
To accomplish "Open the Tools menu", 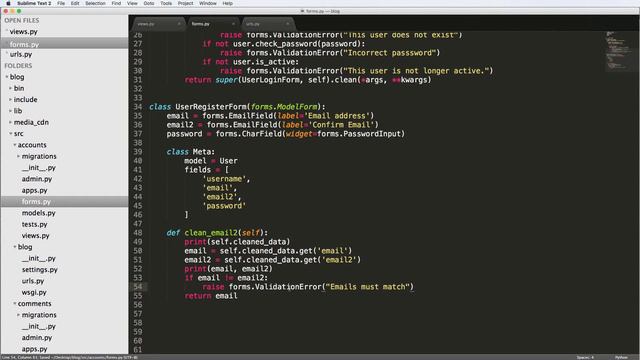I will (166, 3).
